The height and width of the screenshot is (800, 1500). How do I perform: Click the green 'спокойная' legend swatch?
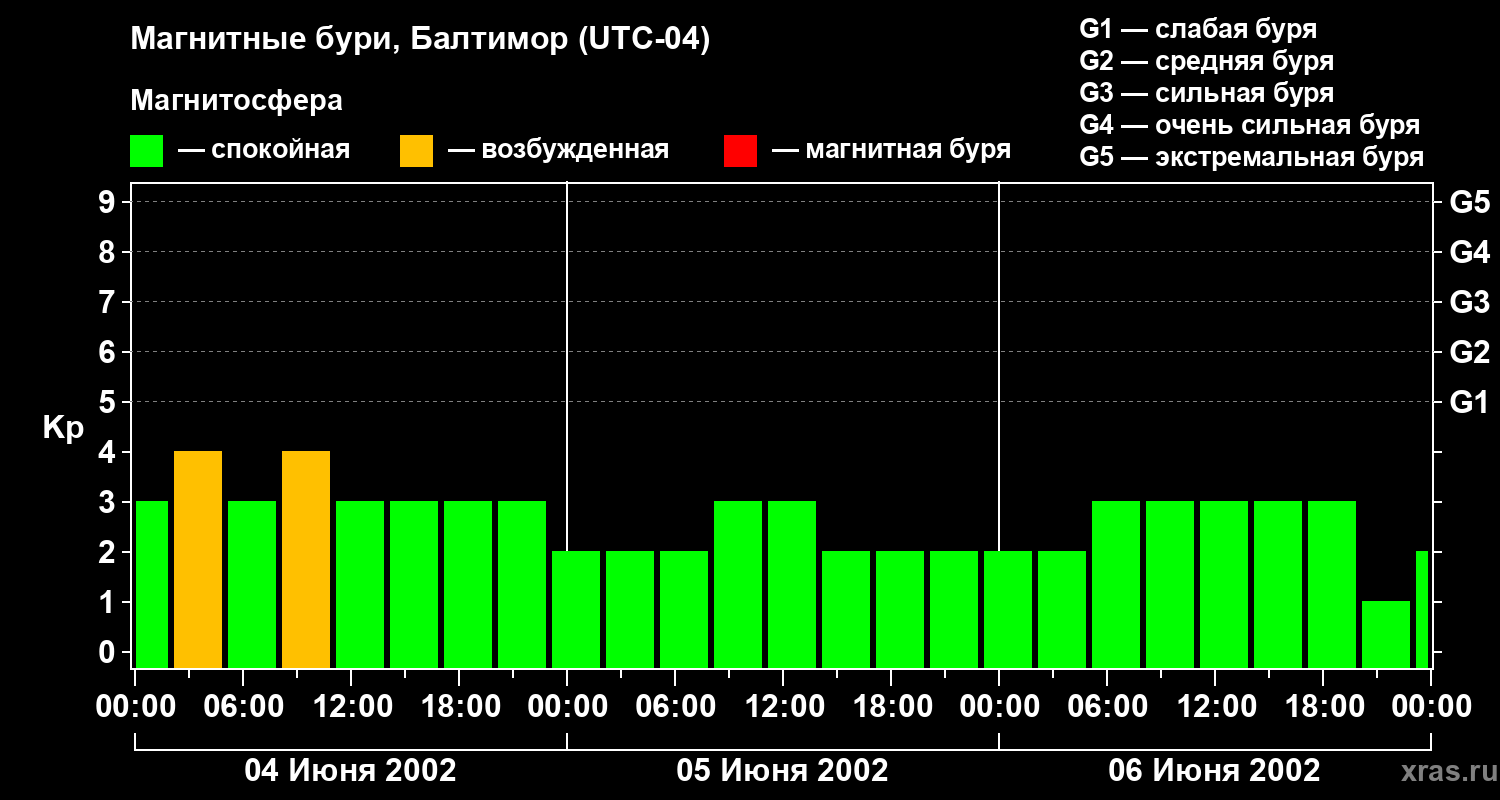[x=147, y=151]
